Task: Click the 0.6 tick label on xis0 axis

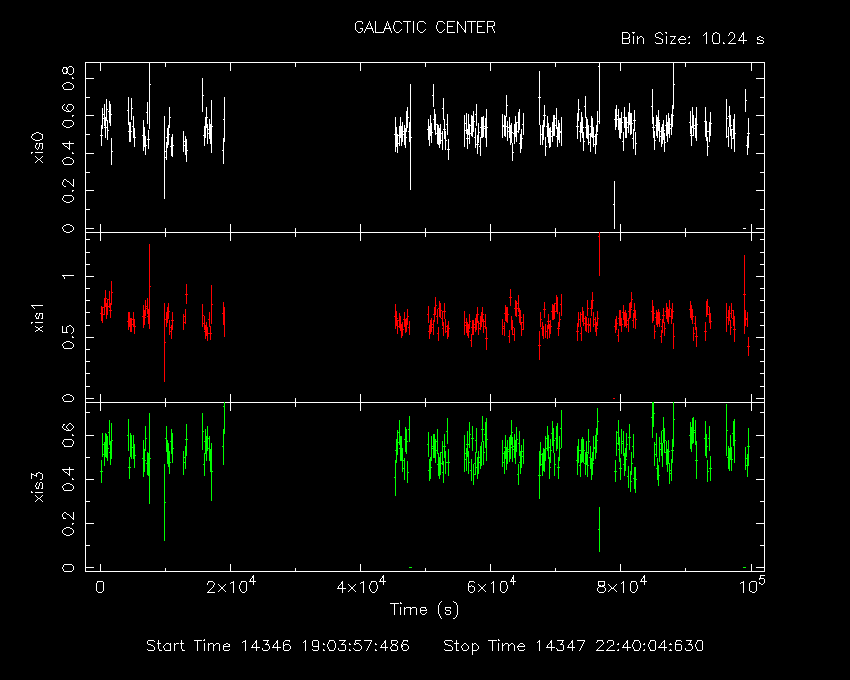Action: [68, 115]
